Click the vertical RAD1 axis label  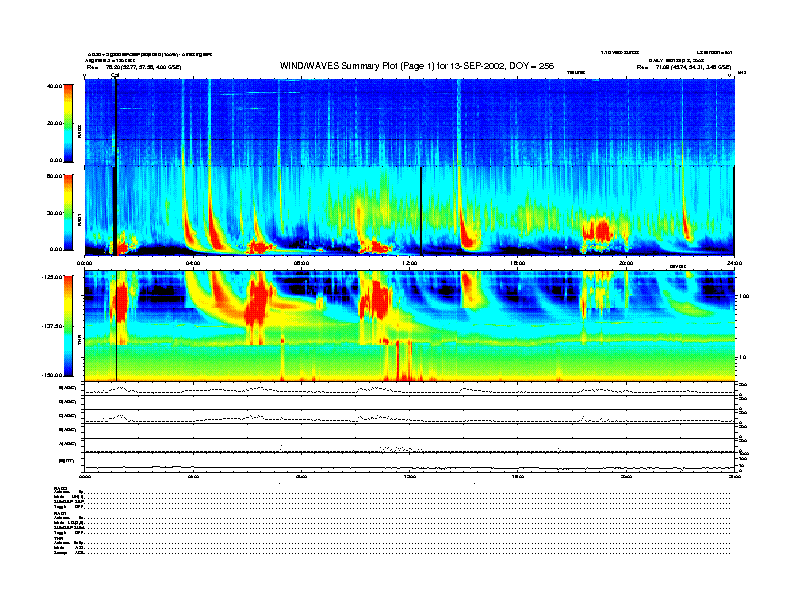[x=79, y=219]
